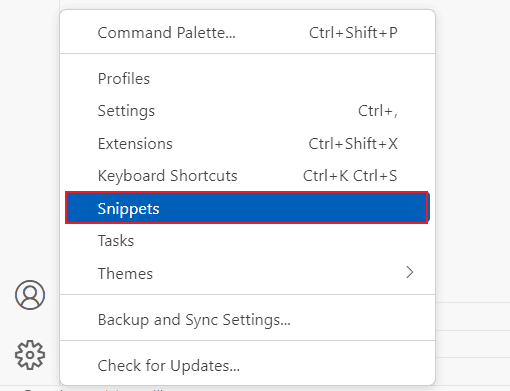Select the highlighted Snippets entry
The height and width of the screenshot is (391, 510).
pos(247,208)
